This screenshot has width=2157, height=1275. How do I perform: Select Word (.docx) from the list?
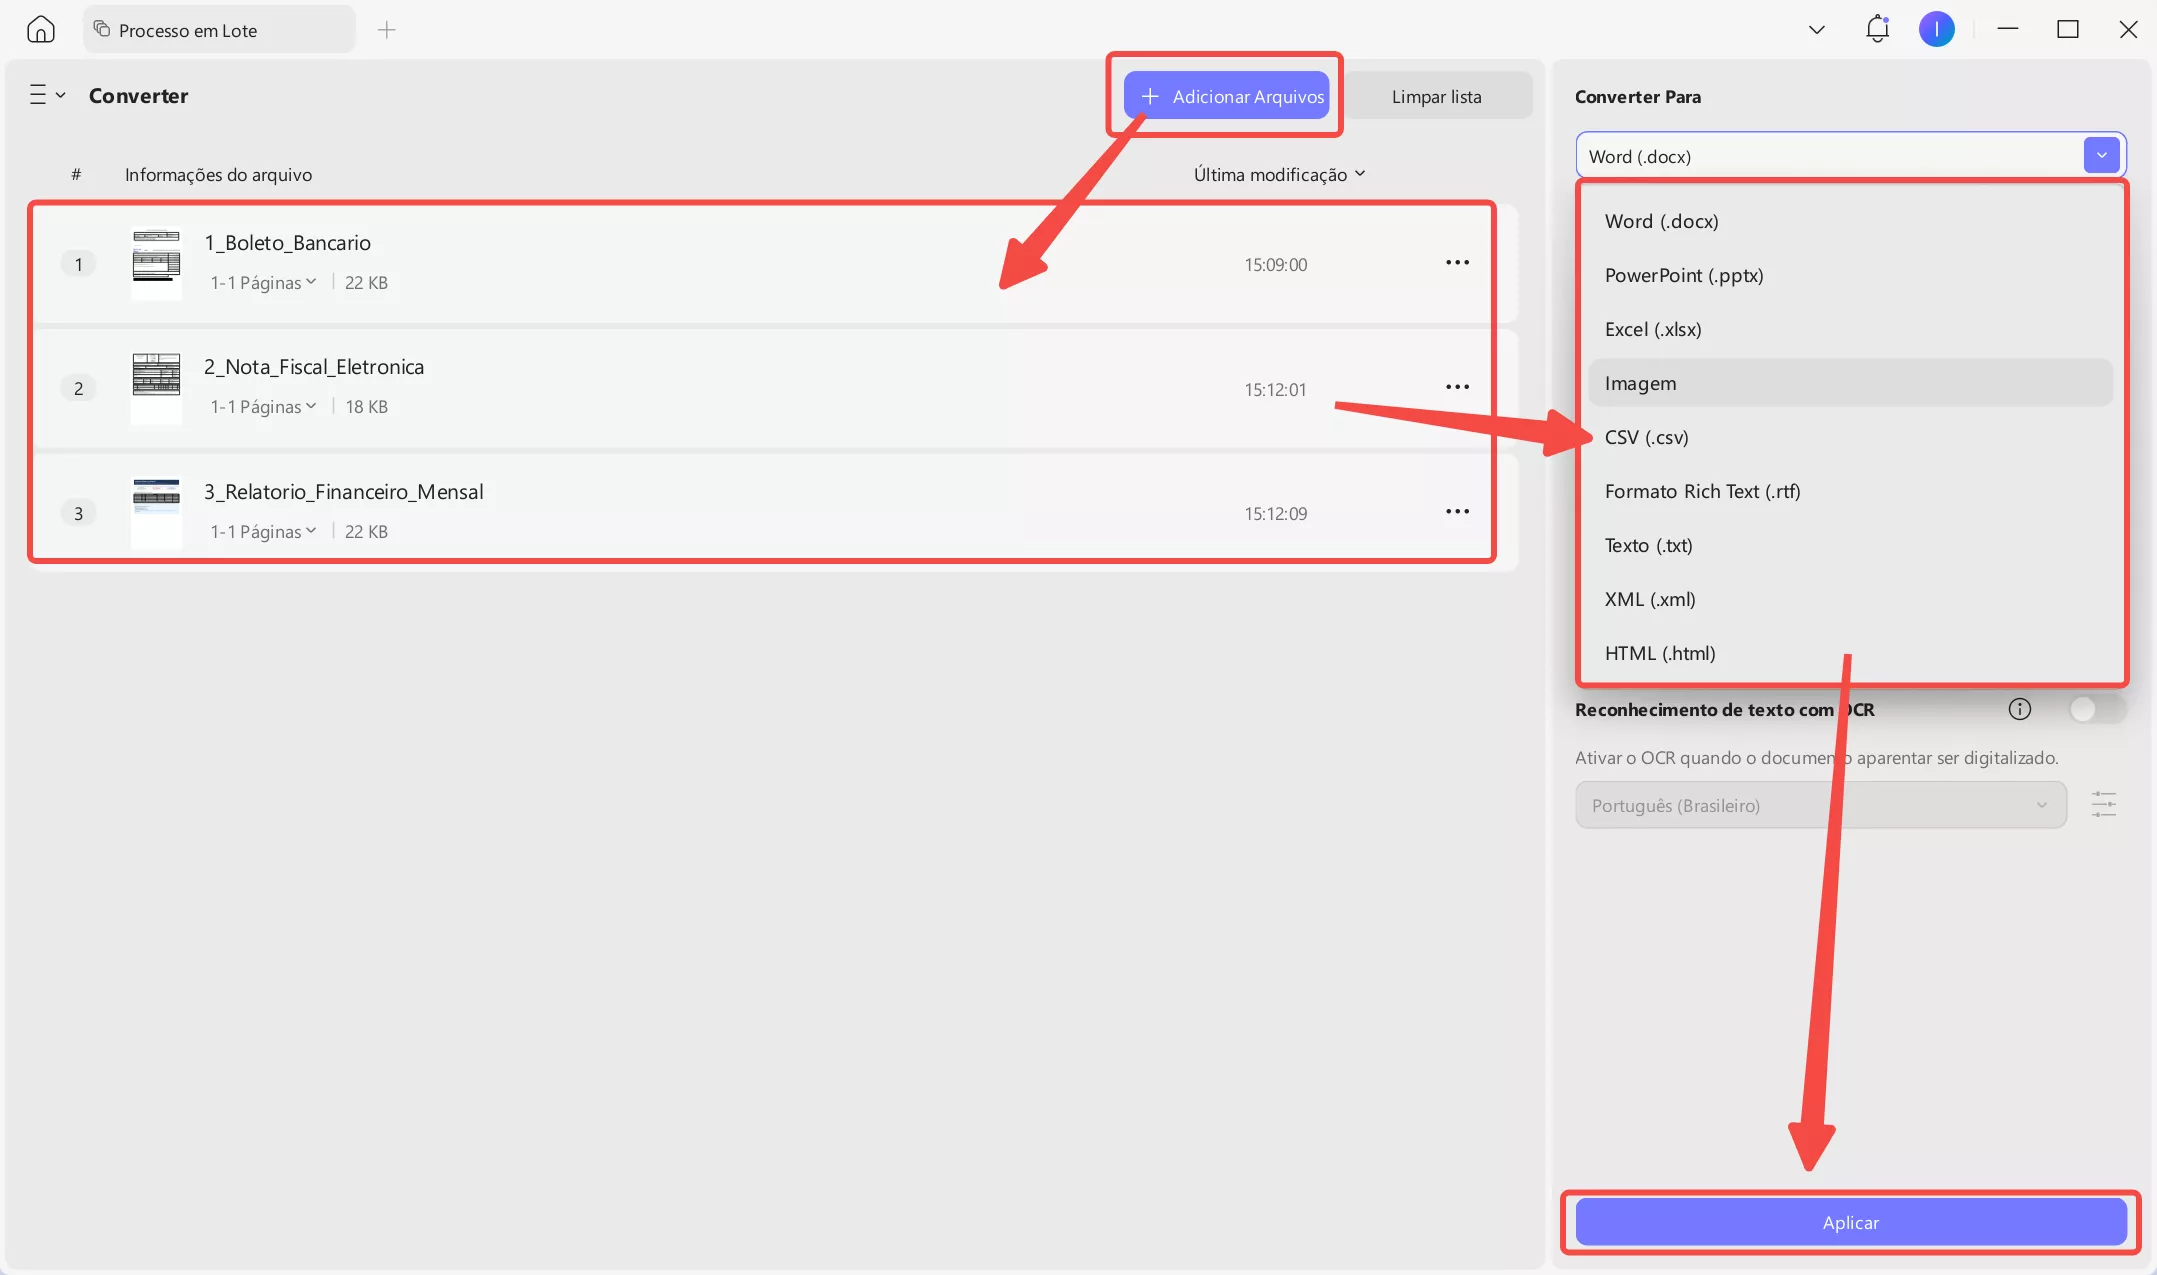(1850, 221)
